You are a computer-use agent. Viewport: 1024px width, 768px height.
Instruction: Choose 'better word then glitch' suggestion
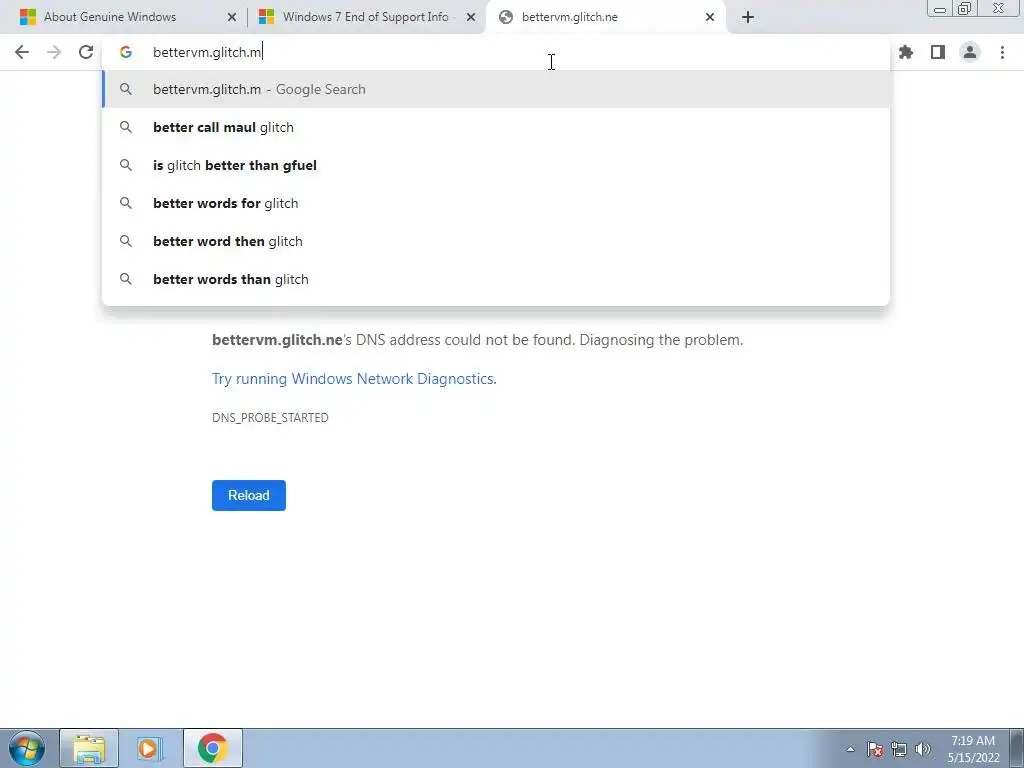pos(496,241)
